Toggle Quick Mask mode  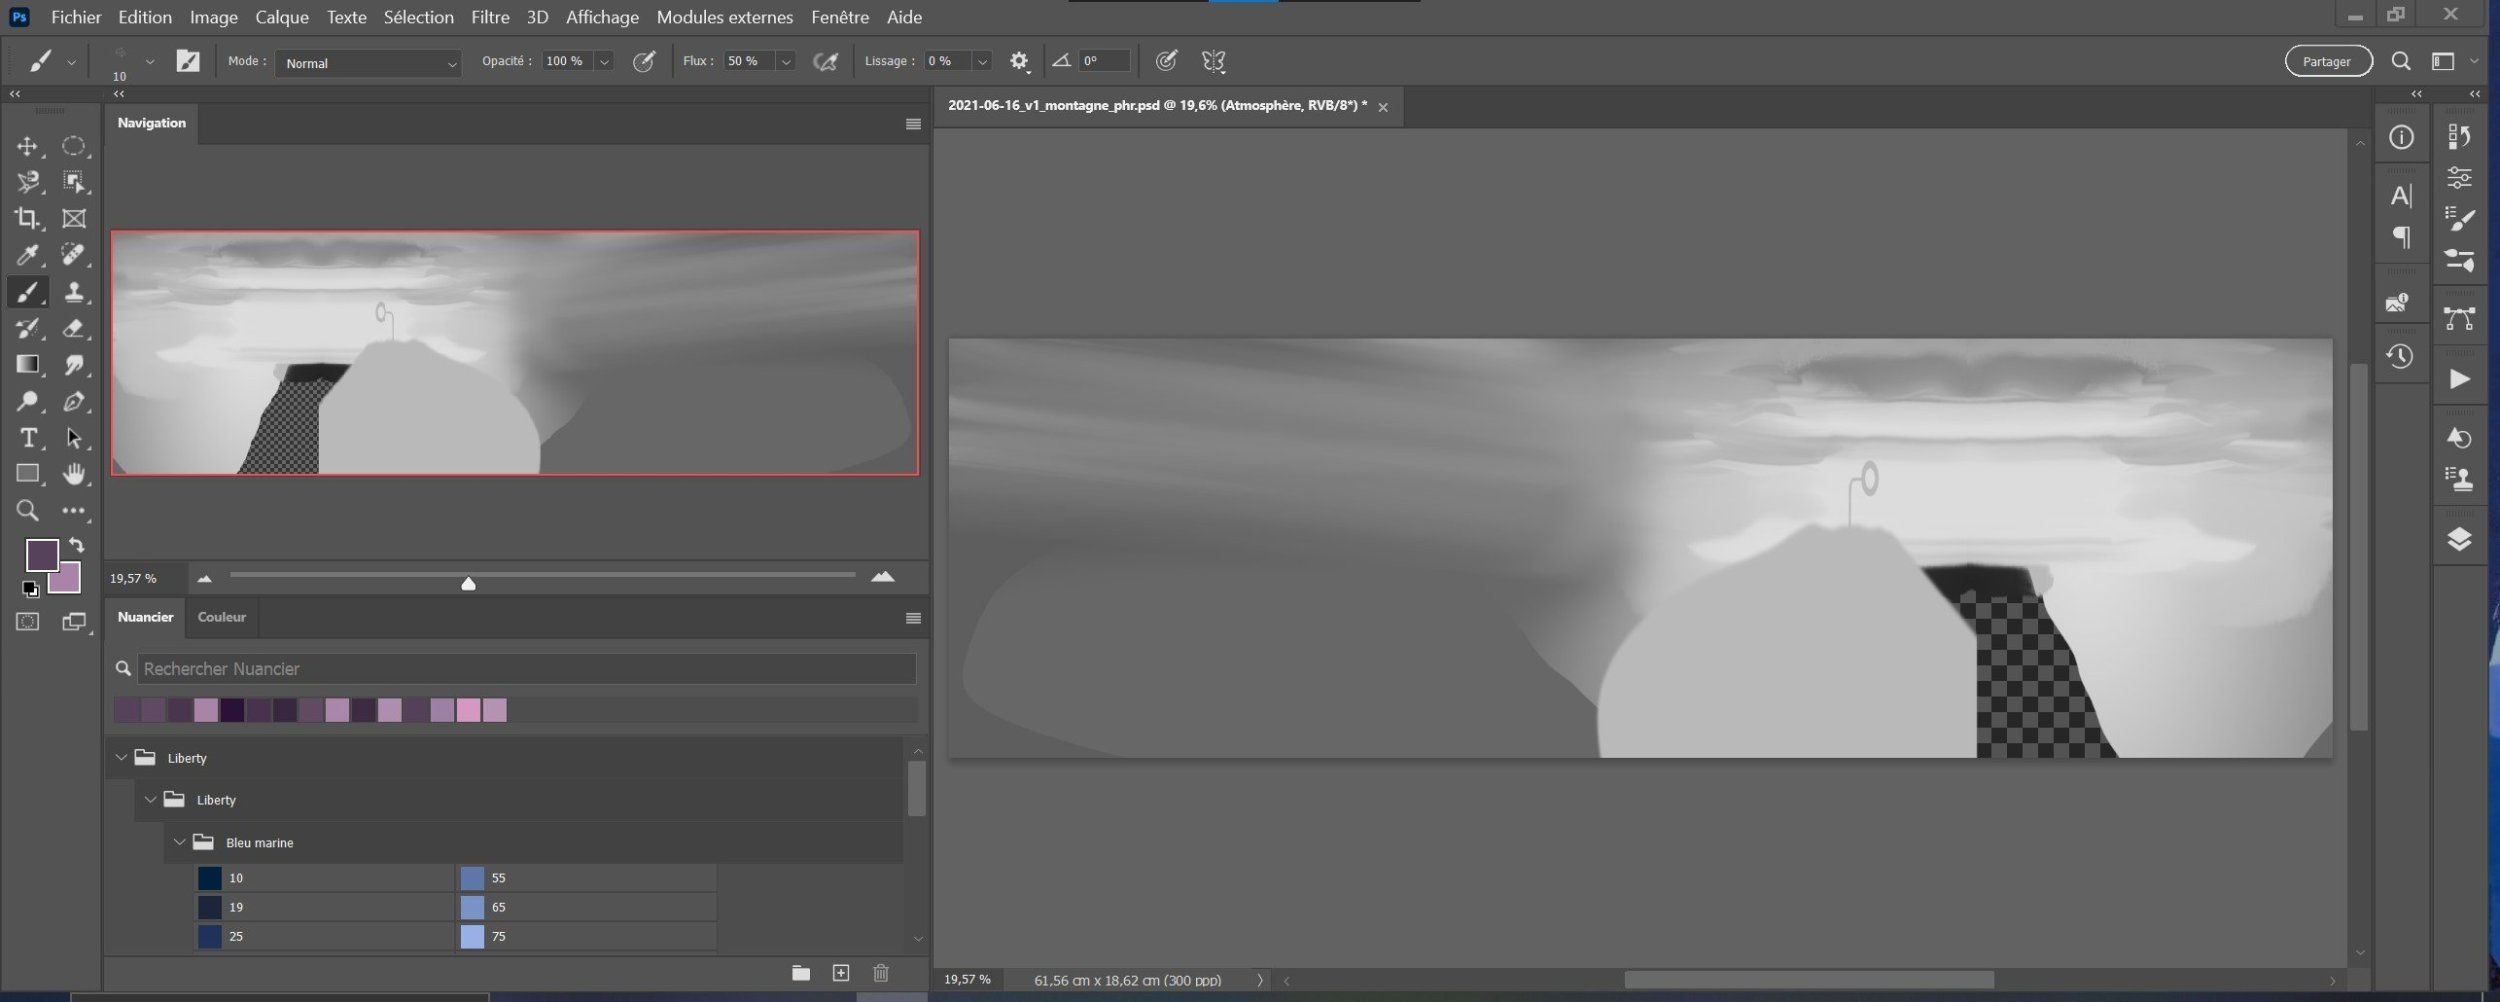(27, 622)
